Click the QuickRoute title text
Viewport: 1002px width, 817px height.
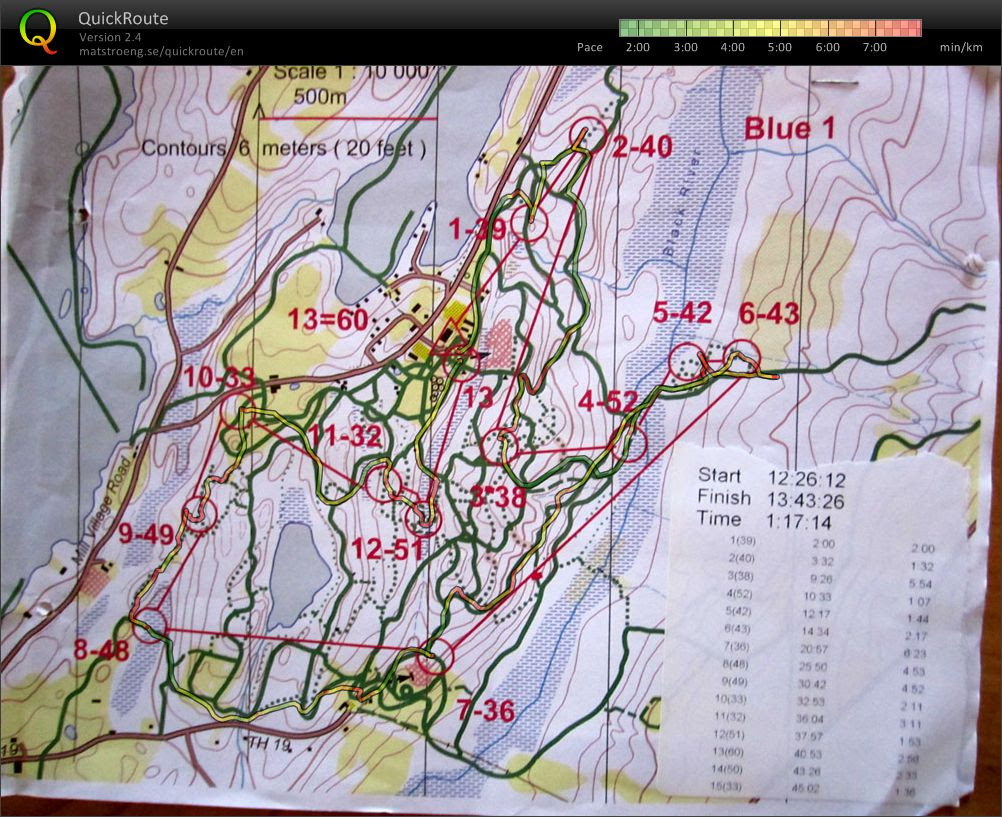[x=123, y=18]
